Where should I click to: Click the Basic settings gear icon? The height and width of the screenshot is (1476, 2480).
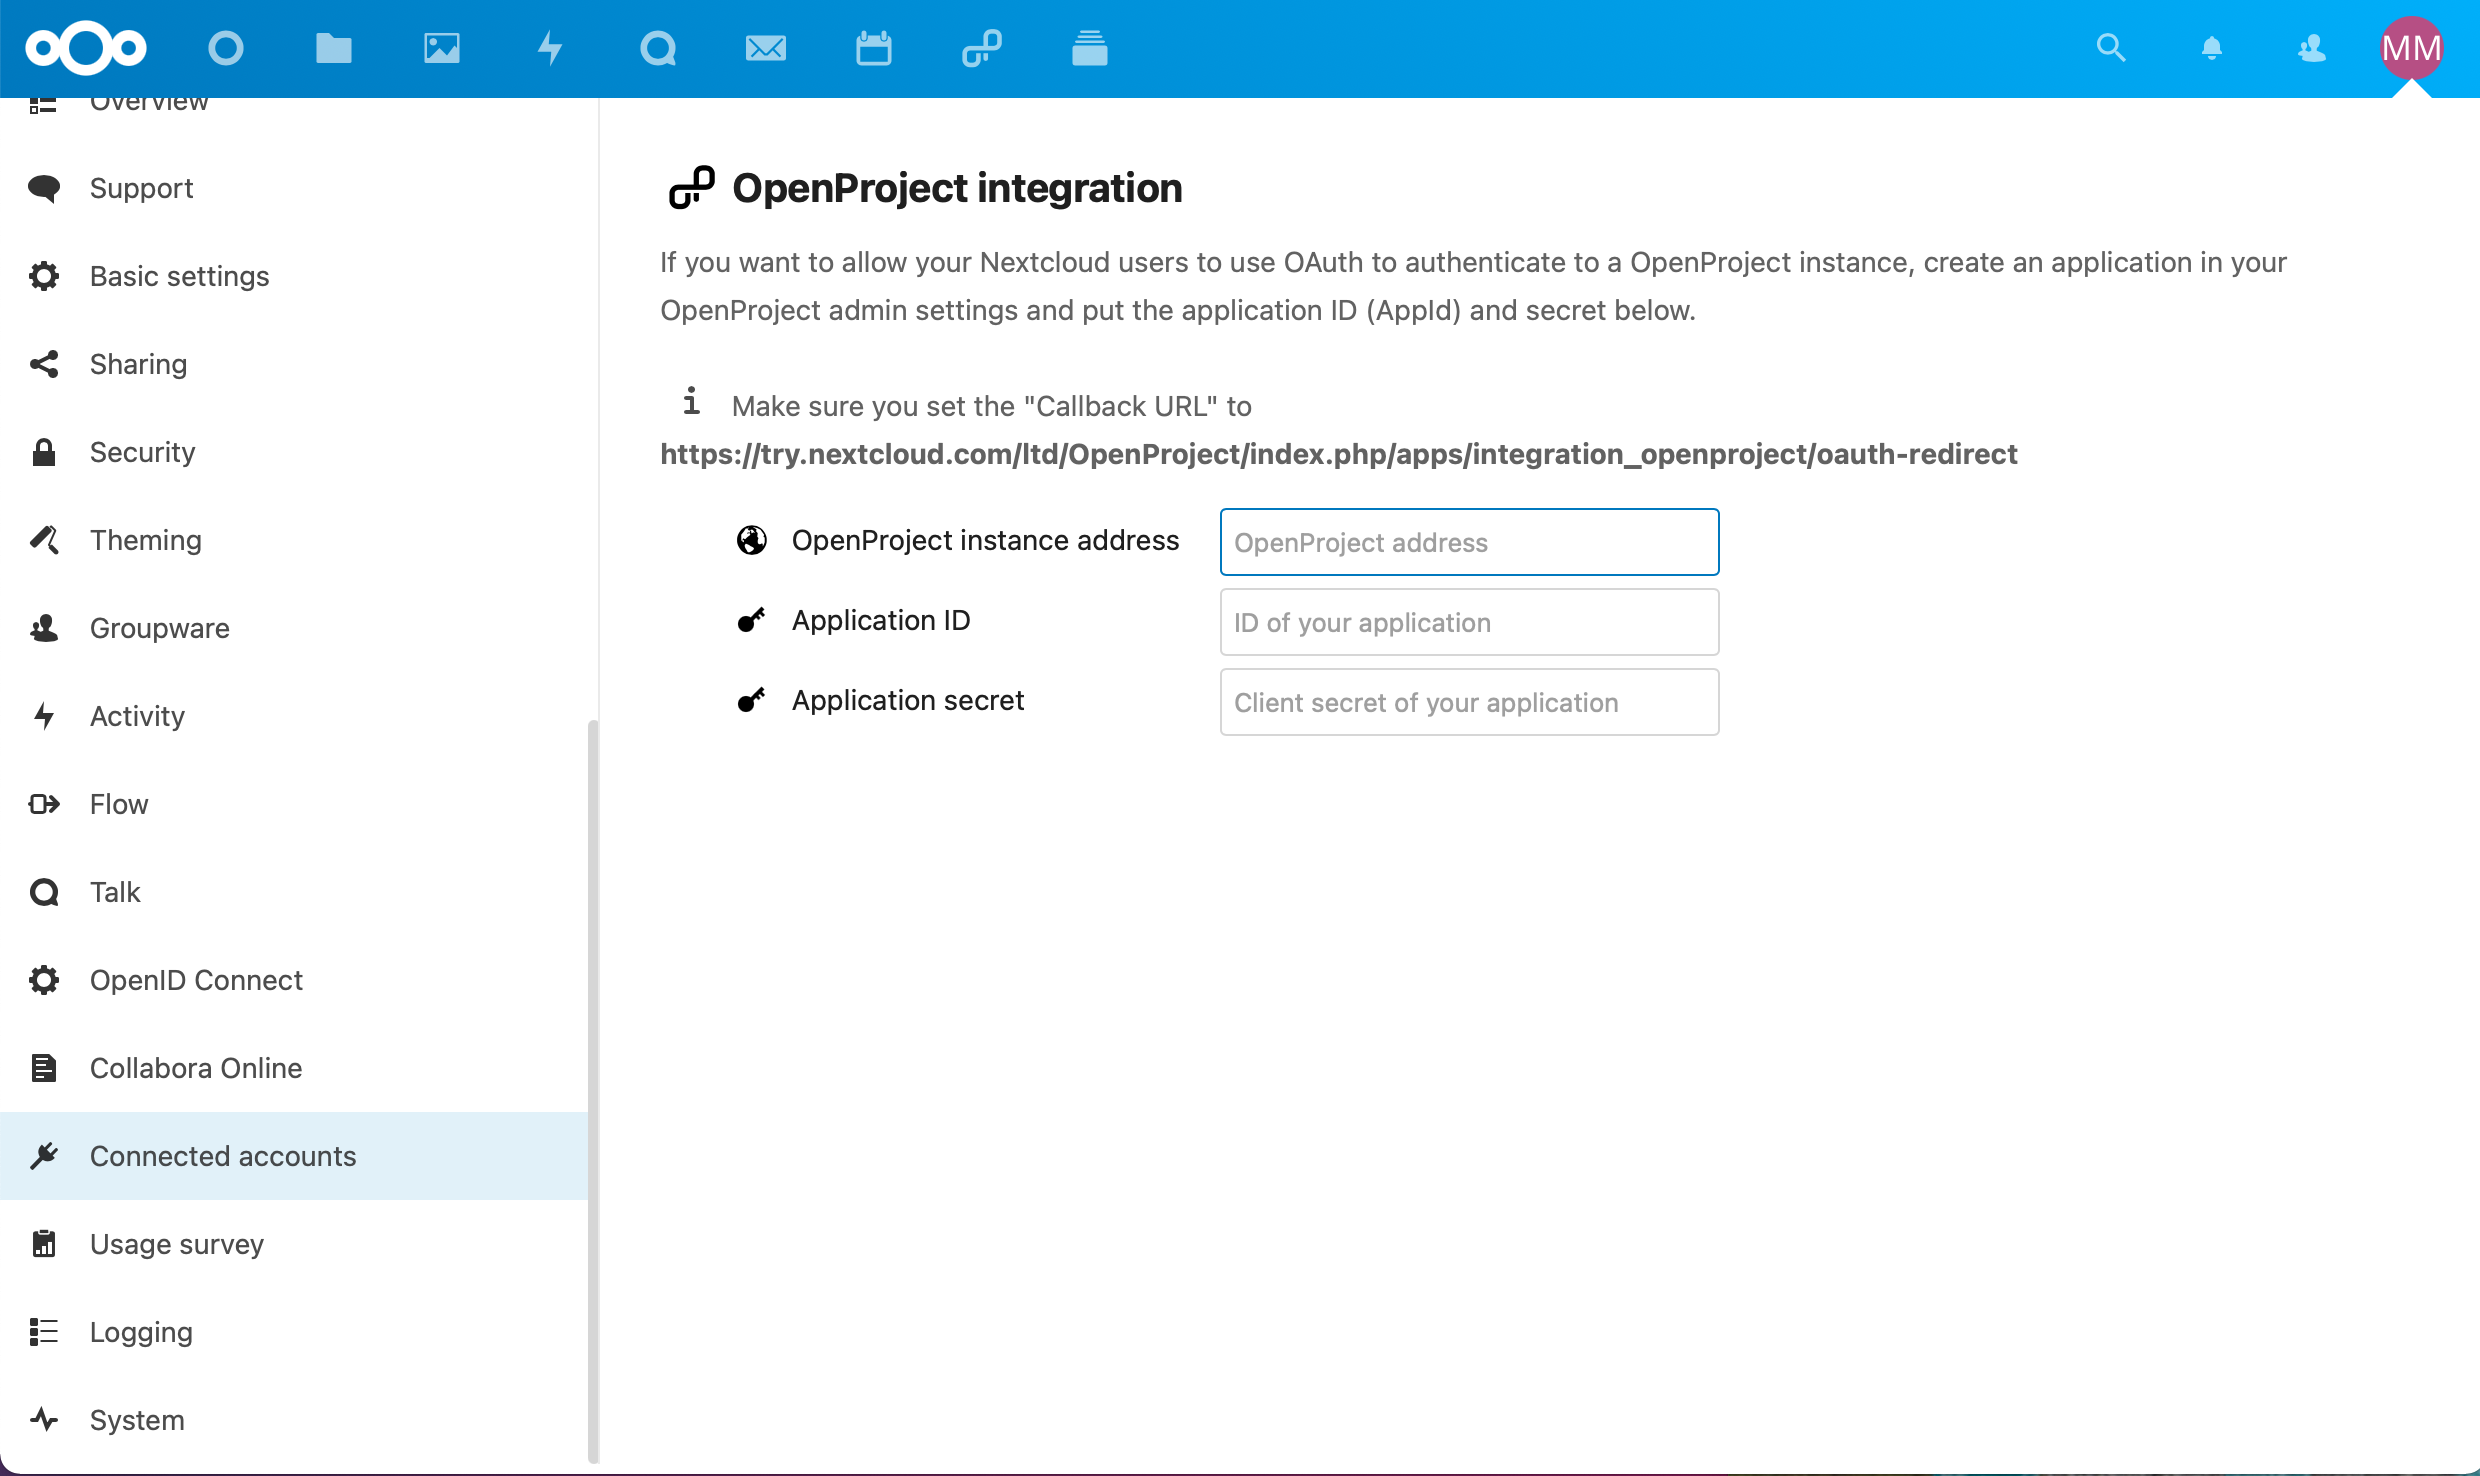[x=44, y=276]
